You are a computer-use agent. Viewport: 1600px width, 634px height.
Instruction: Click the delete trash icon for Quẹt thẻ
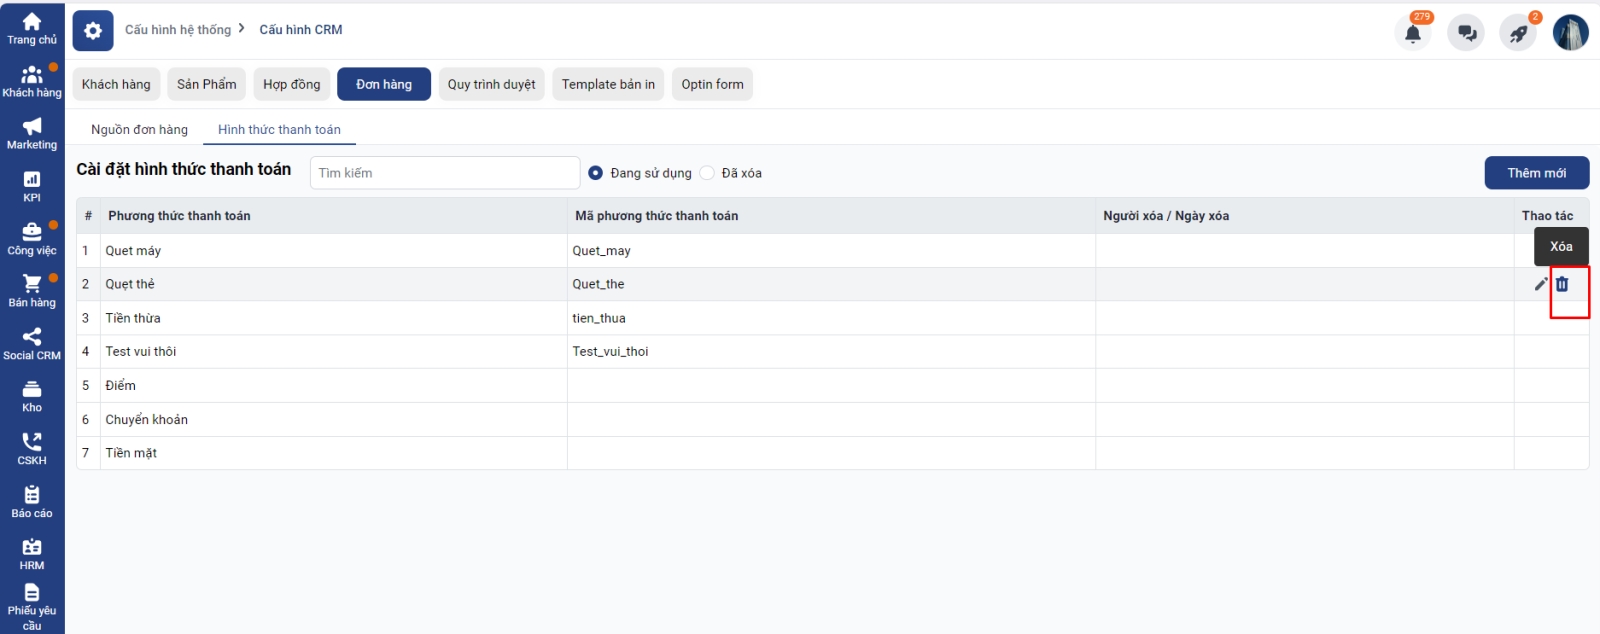[1562, 284]
